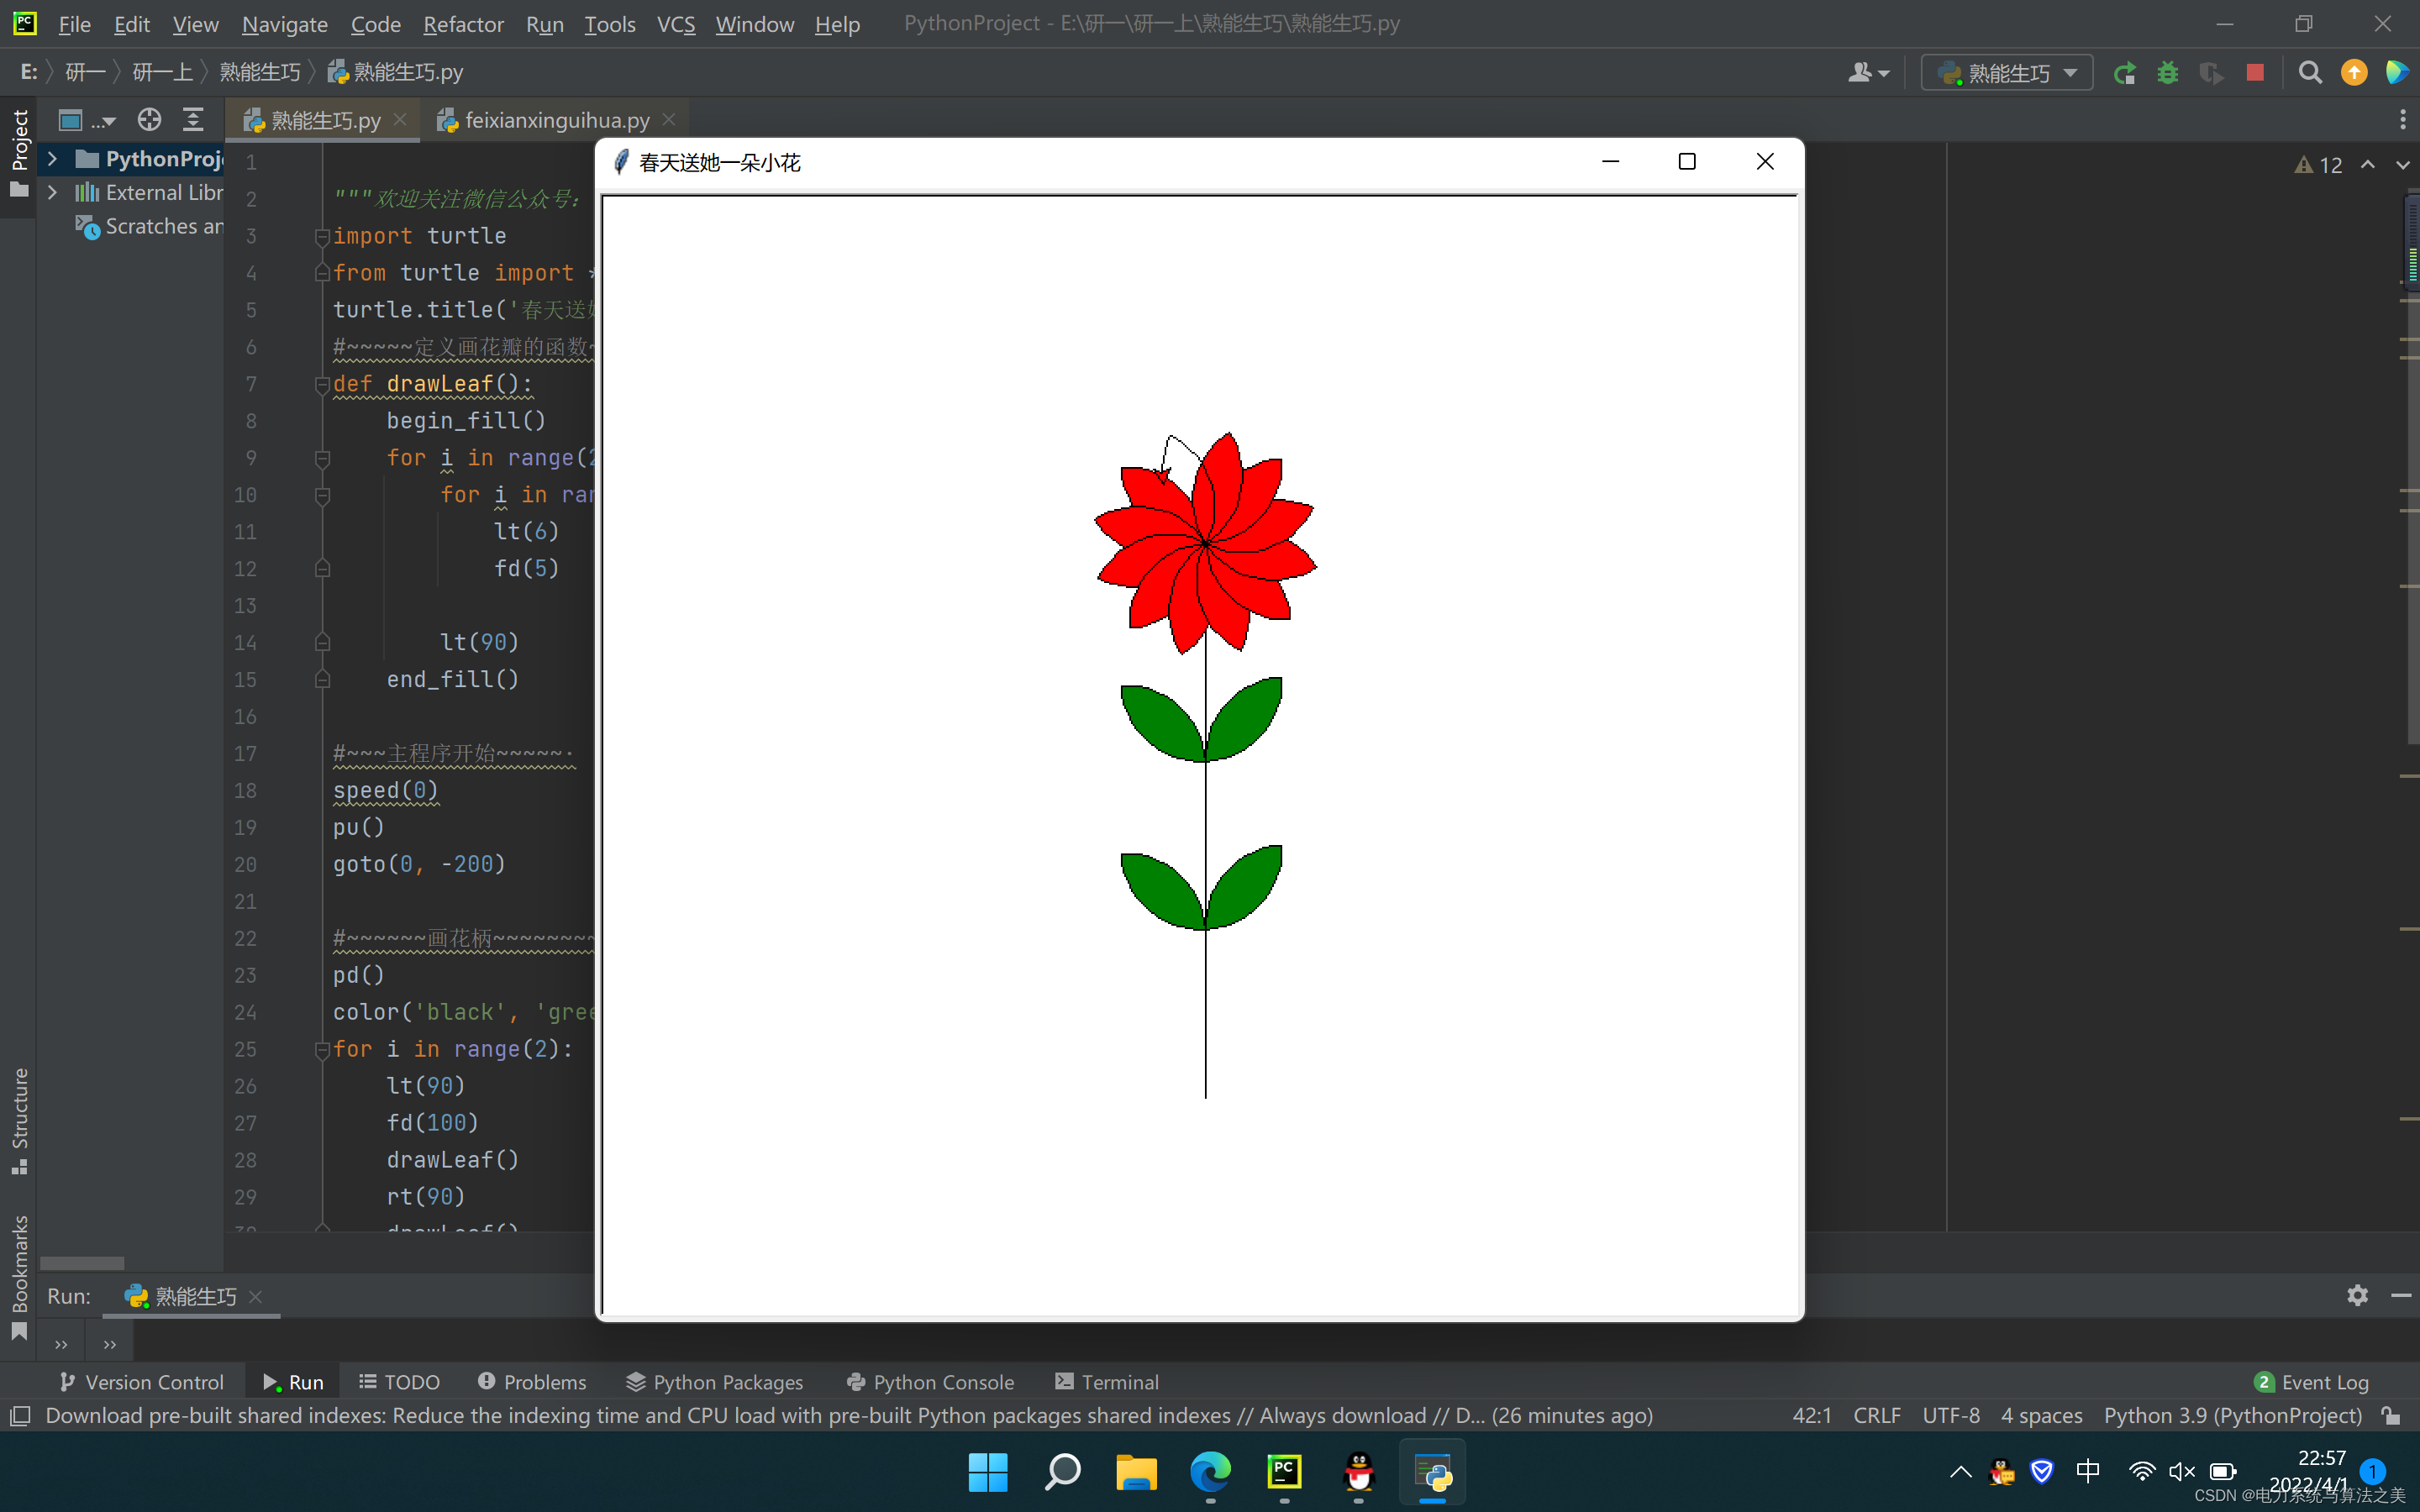Image resolution: width=2420 pixels, height=1512 pixels.
Task: Click the IDE update orange arrow icon
Action: point(2354,73)
